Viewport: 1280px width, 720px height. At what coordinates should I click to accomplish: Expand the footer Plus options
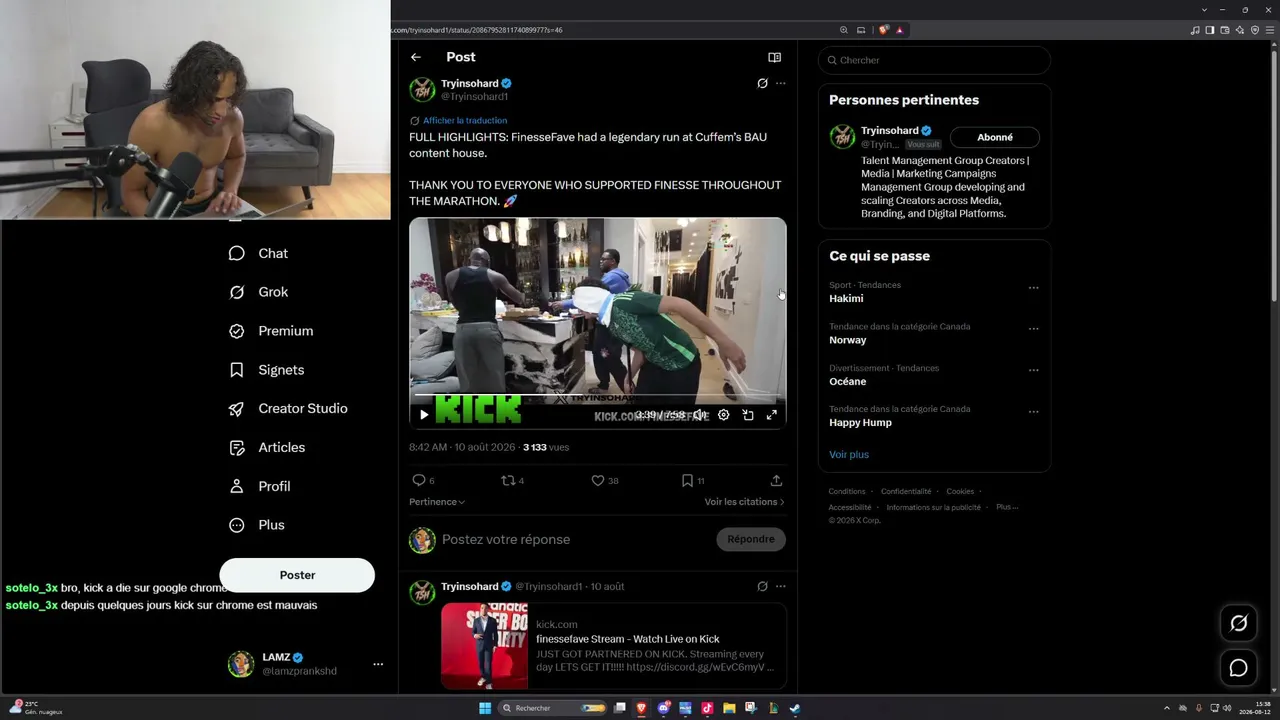tap(1007, 507)
